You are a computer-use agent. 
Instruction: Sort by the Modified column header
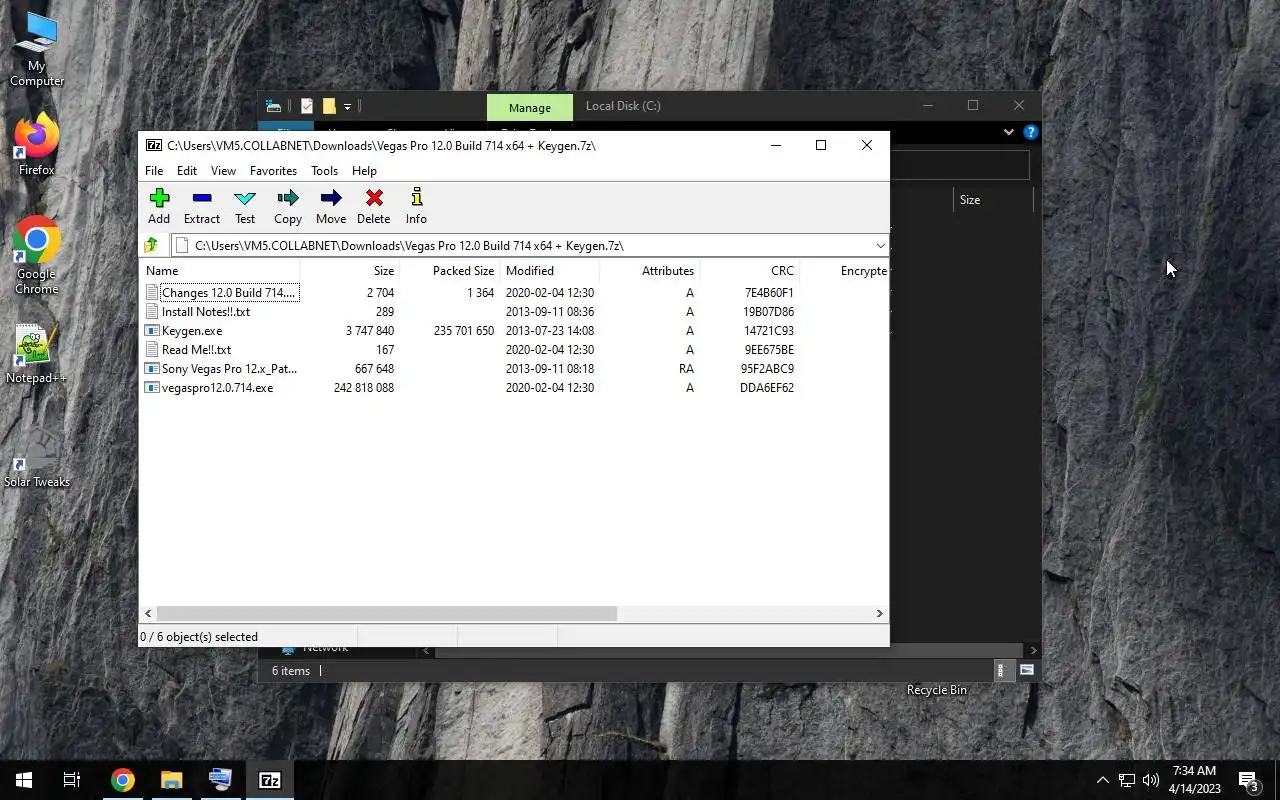pyautogui.click(x=549, y=271)
